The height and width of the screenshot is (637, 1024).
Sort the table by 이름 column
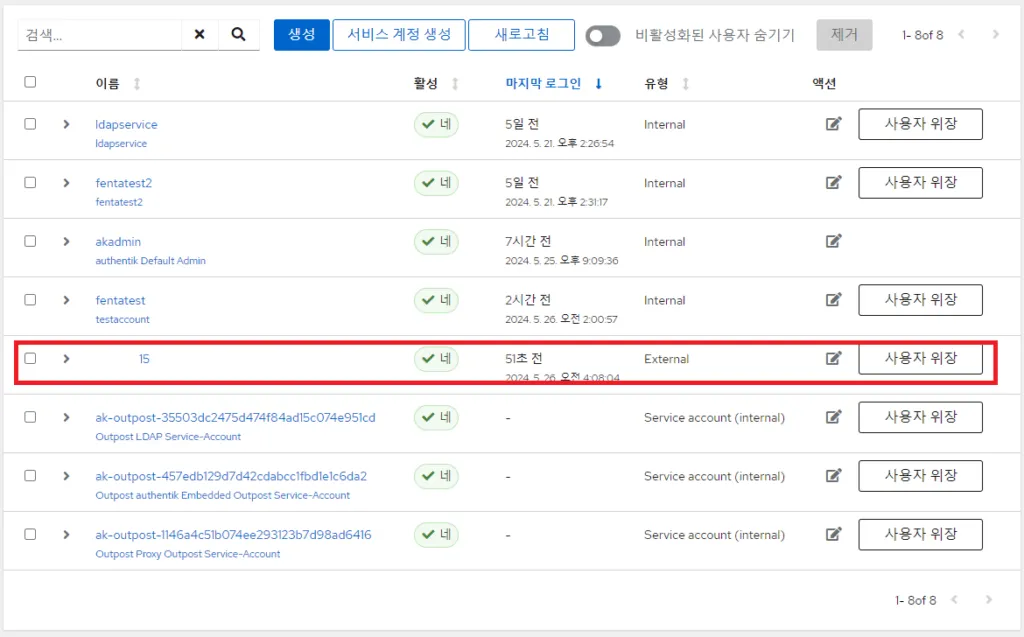point(107,84)
